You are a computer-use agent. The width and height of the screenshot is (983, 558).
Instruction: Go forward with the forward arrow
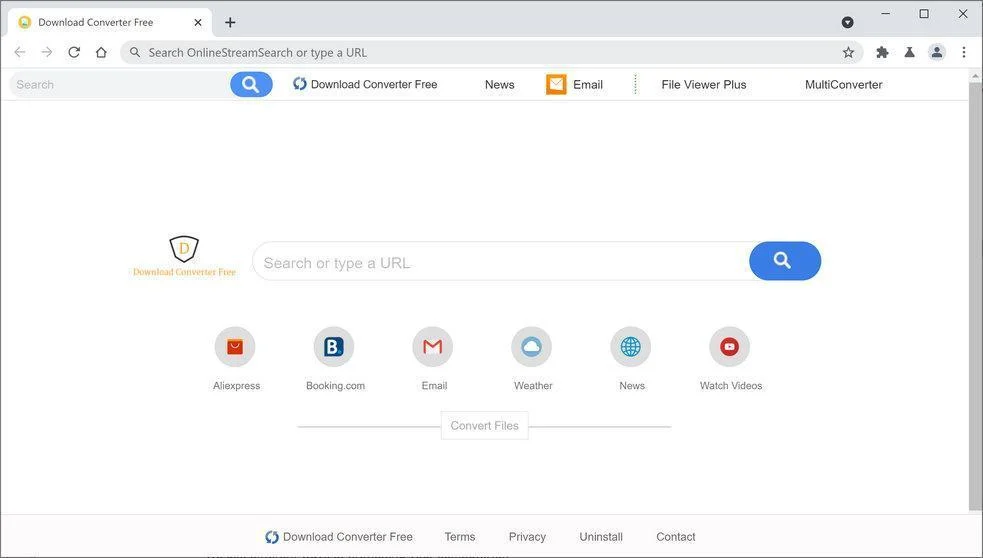point(47,52)
